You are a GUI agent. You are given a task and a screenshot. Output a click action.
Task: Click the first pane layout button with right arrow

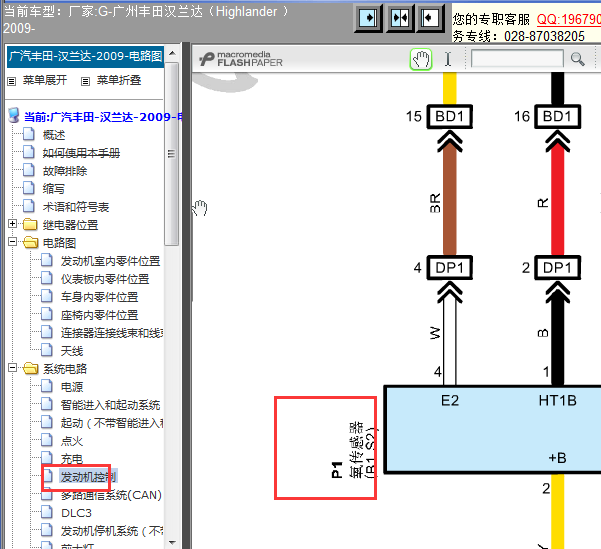tap(368, 18)
